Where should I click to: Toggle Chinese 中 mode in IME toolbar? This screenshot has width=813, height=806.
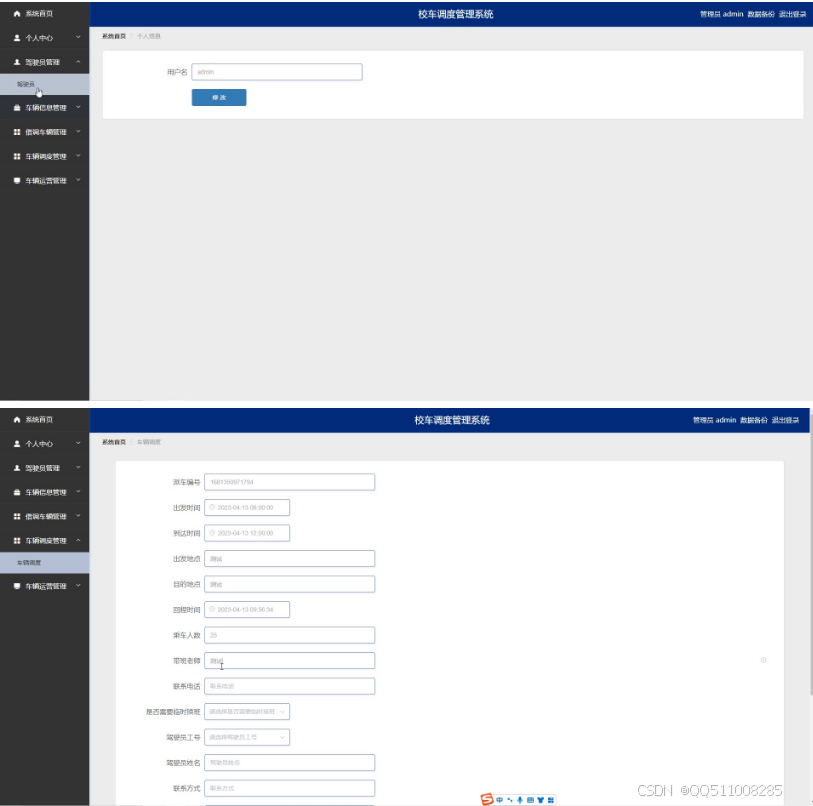click(499, 800)
